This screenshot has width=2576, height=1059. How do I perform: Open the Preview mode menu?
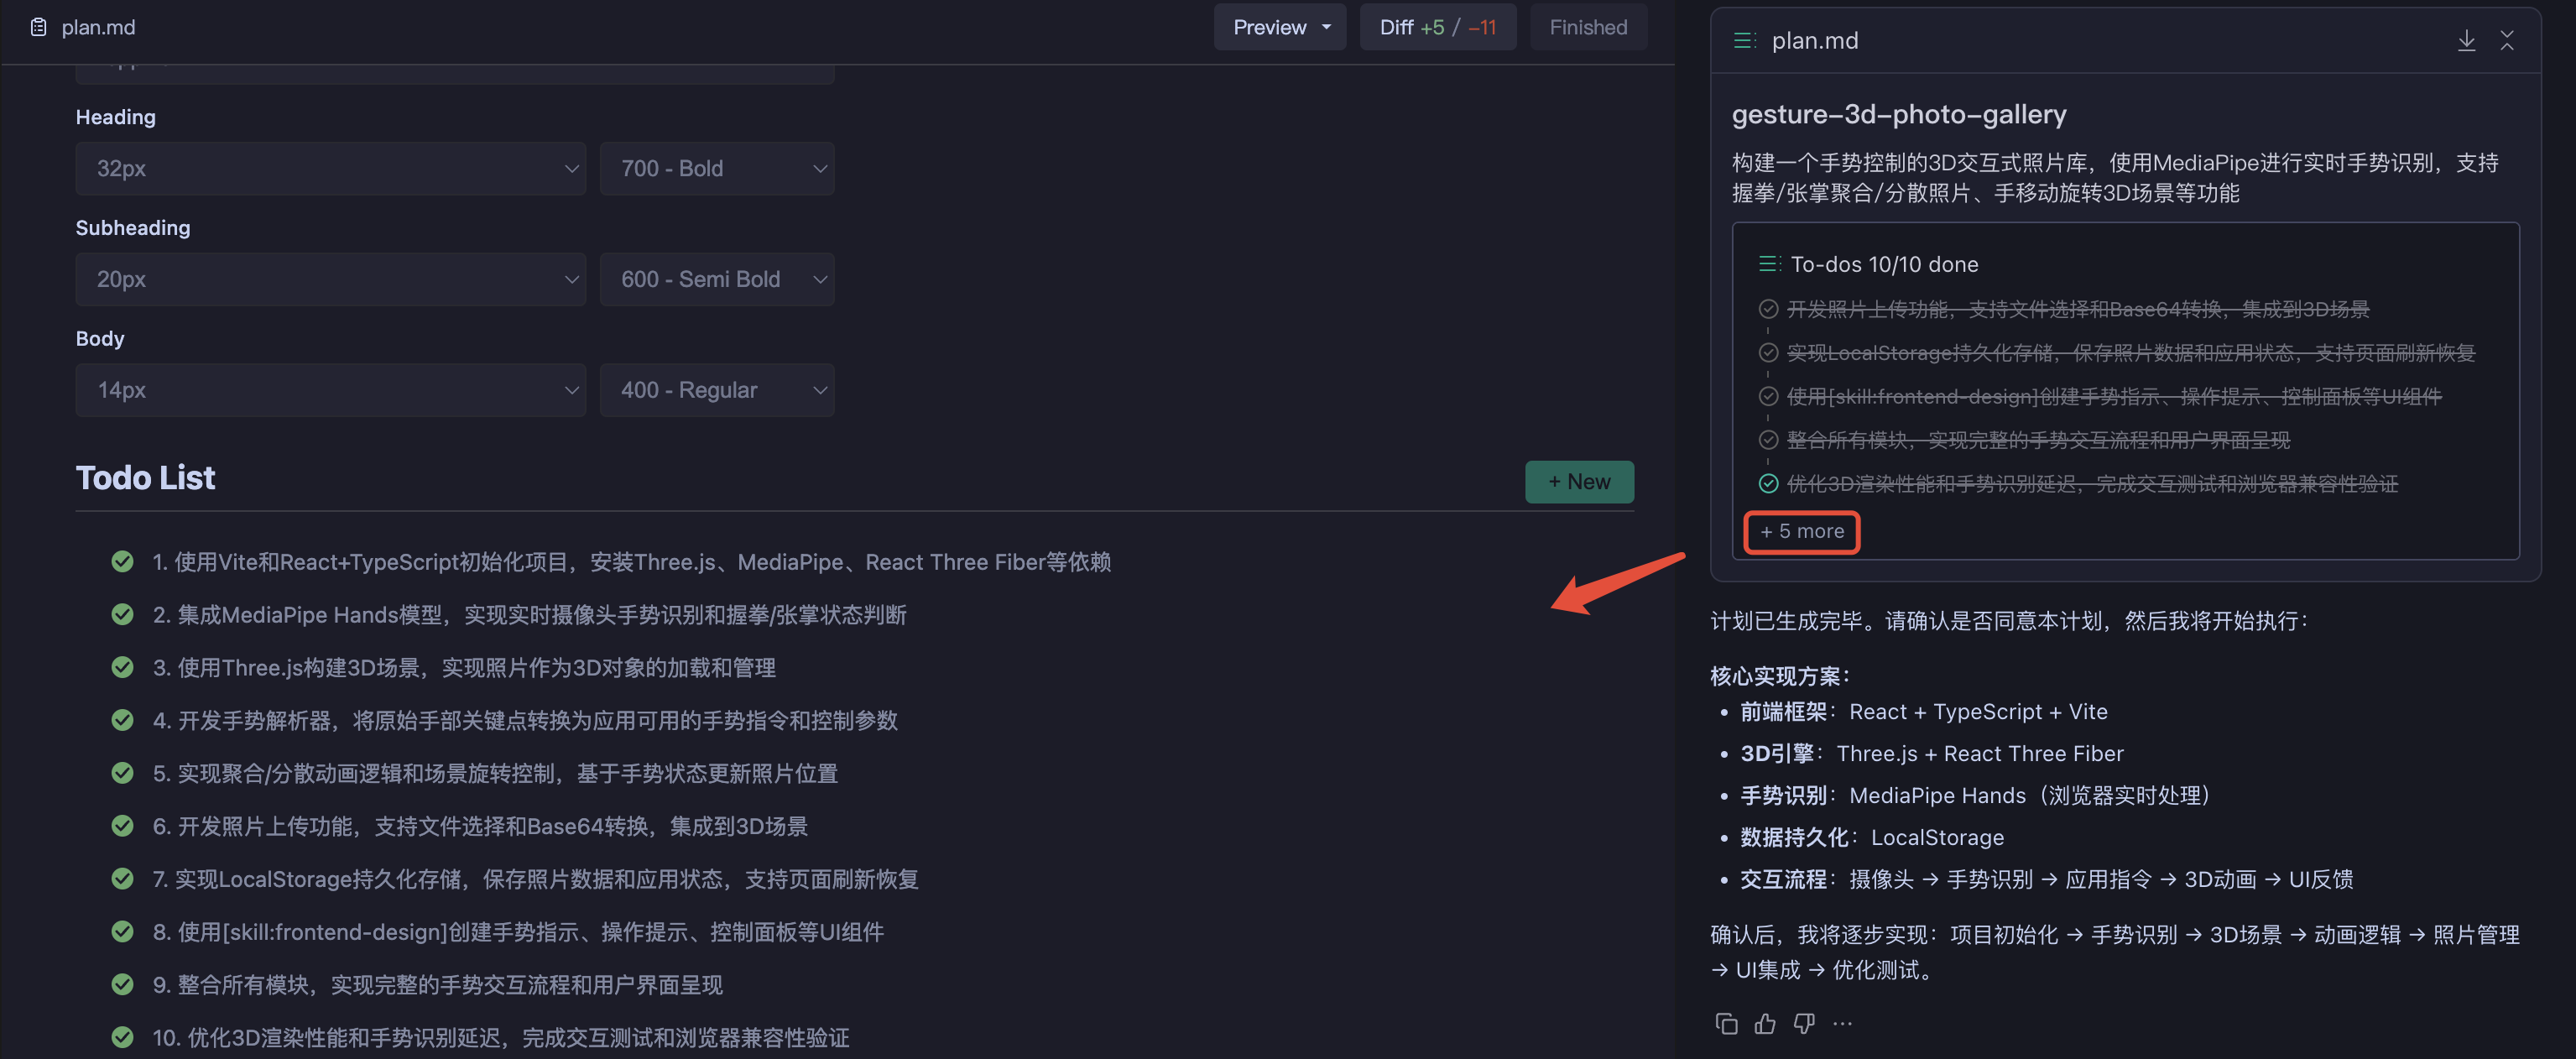pos(1280,27)
